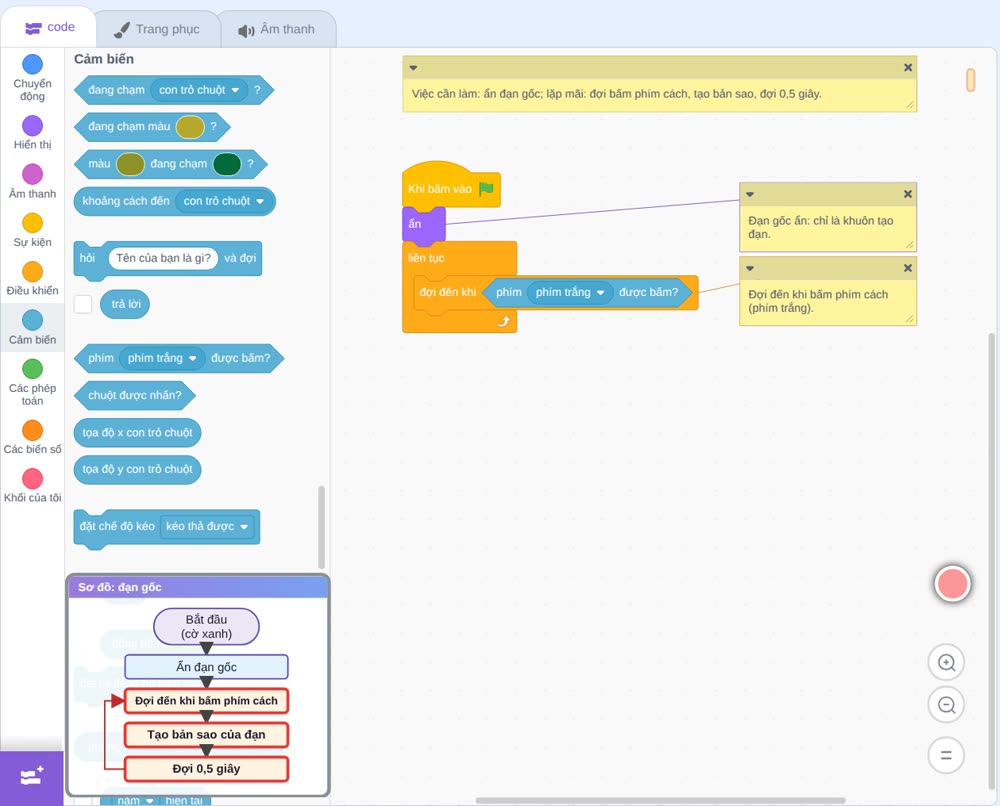The image size is (1000, 806).
Task: Switch to the code tab
Action: pos(49,27)
